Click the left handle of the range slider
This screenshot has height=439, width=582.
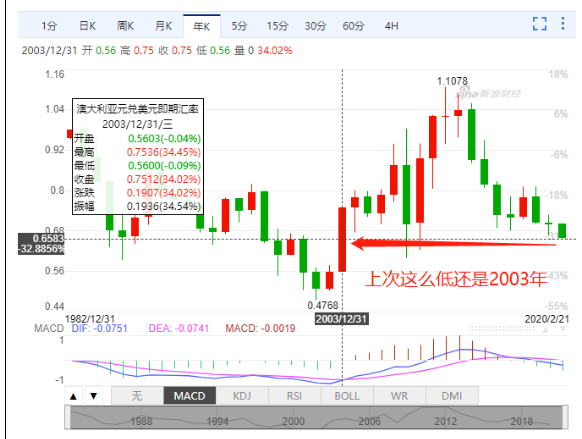coord(68,418)
